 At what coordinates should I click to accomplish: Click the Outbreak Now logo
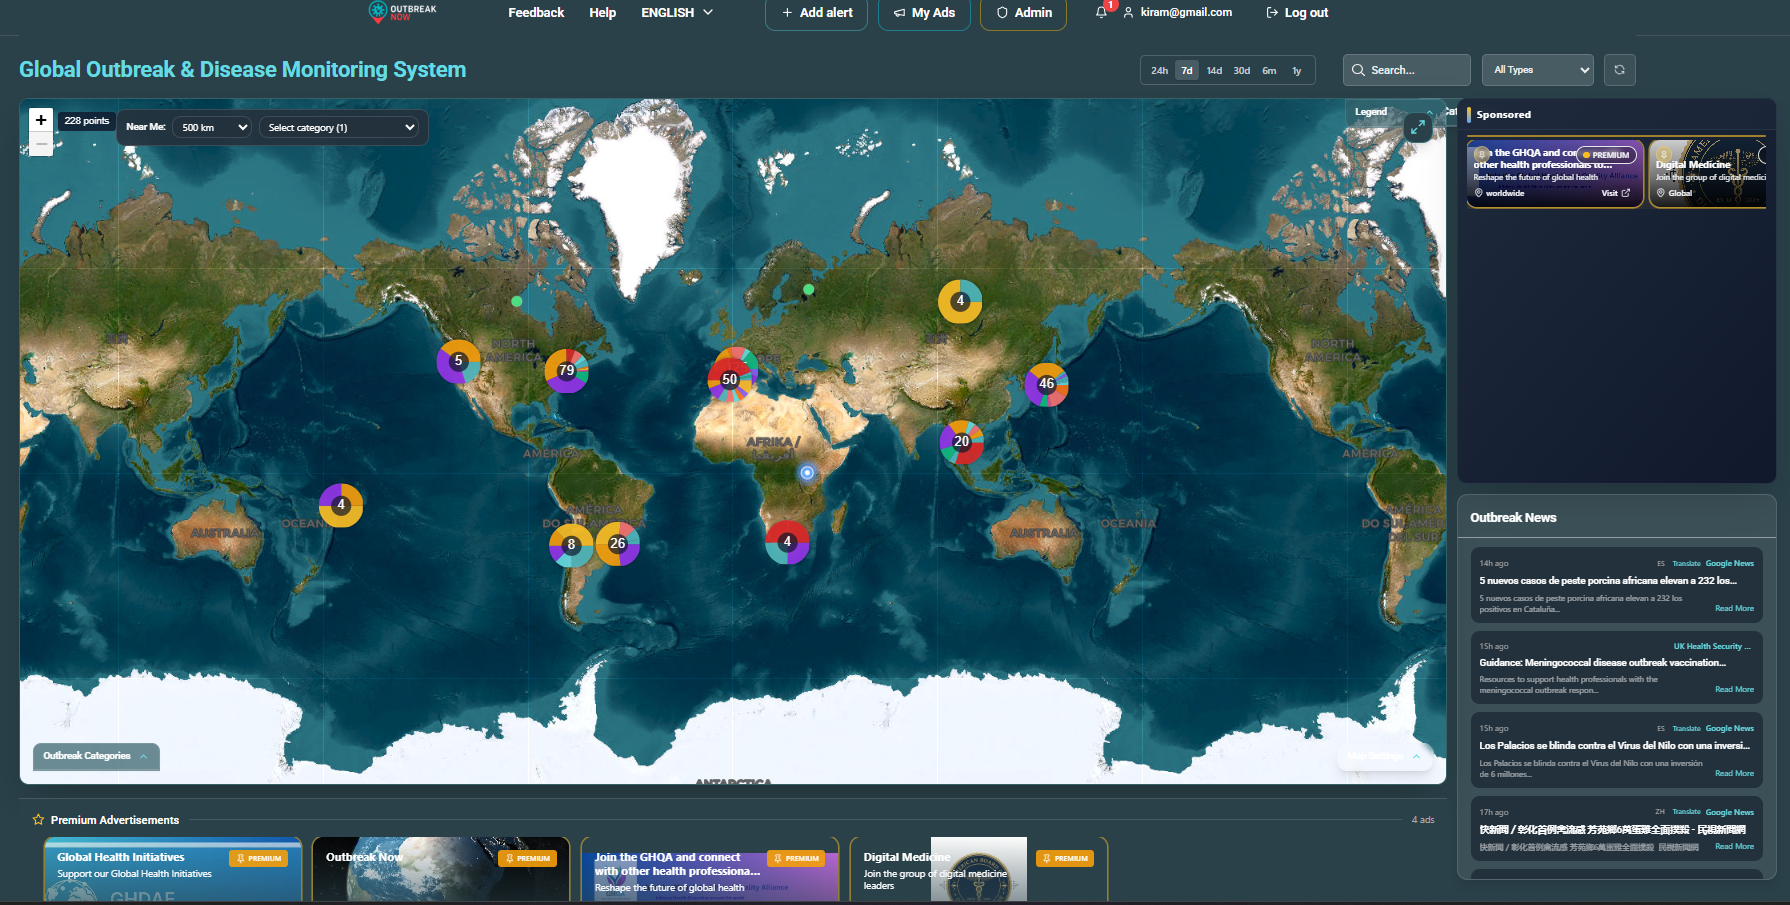[403, 12]
